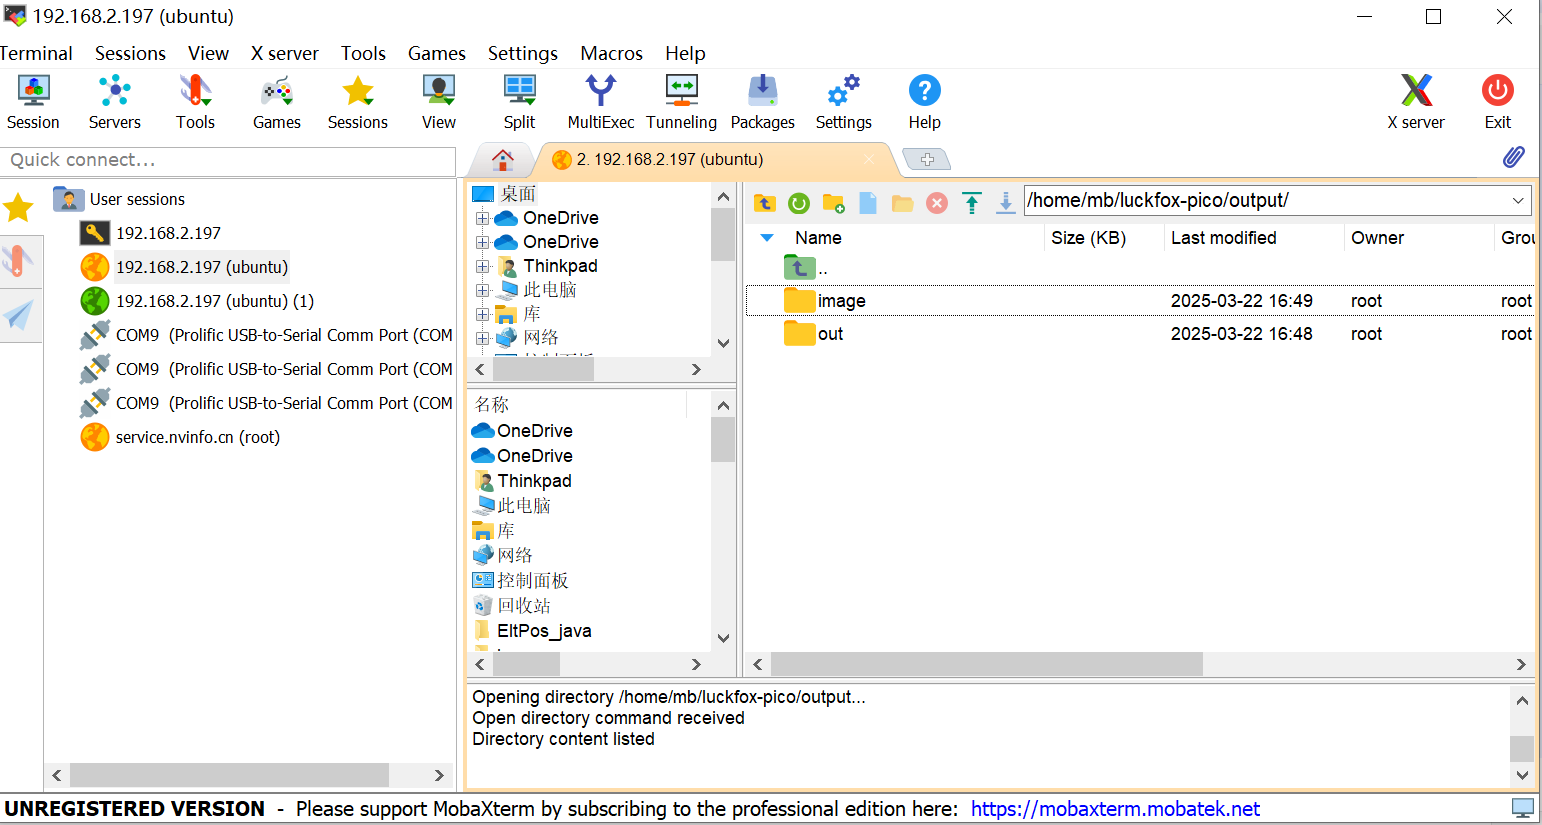Expand the 网络 node in the folder tree
Screen dimensions: 1542x825
tap(482, 338)
